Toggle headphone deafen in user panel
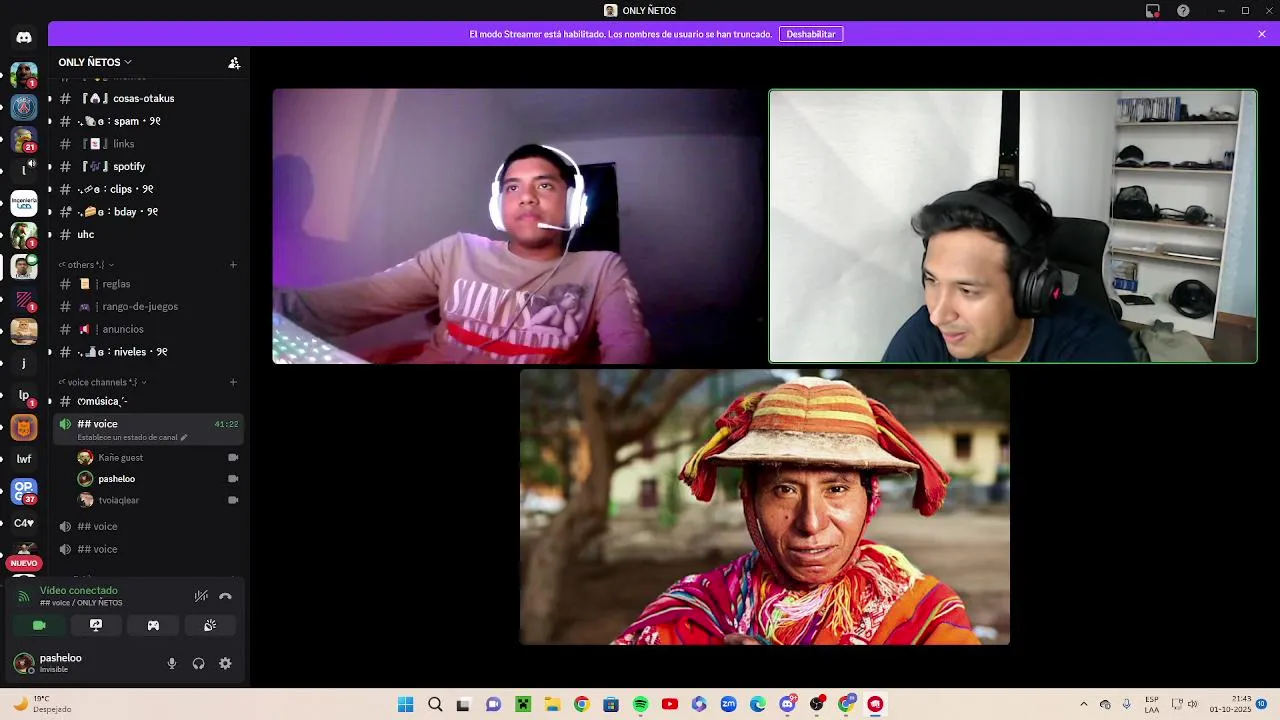The height and width of the screenshot is (720, 1280). (x=198, y=663)
